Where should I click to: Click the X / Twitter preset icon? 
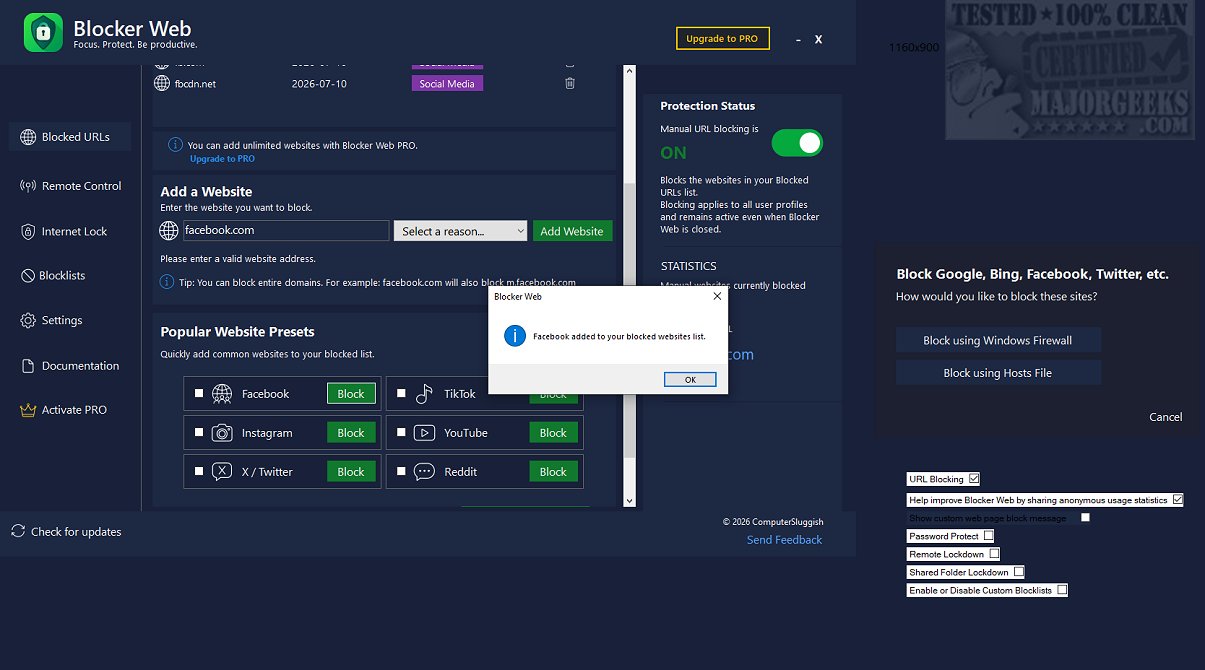222,472
